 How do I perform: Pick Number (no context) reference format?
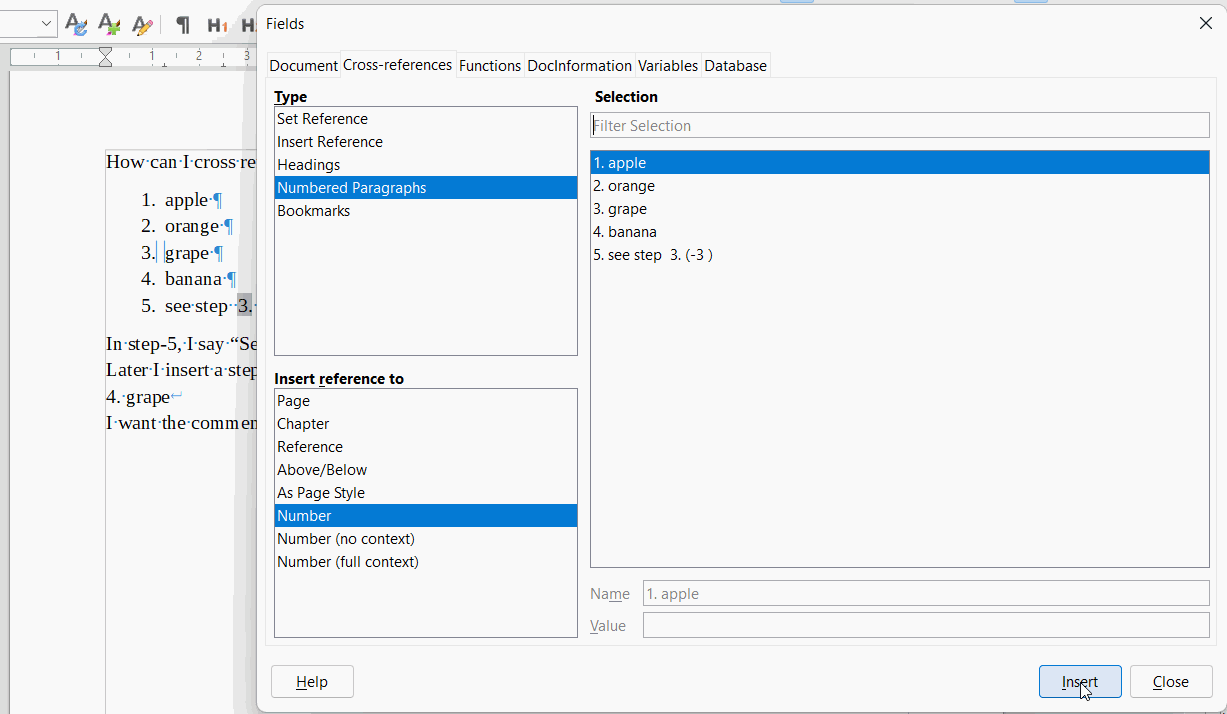(345, 539)
